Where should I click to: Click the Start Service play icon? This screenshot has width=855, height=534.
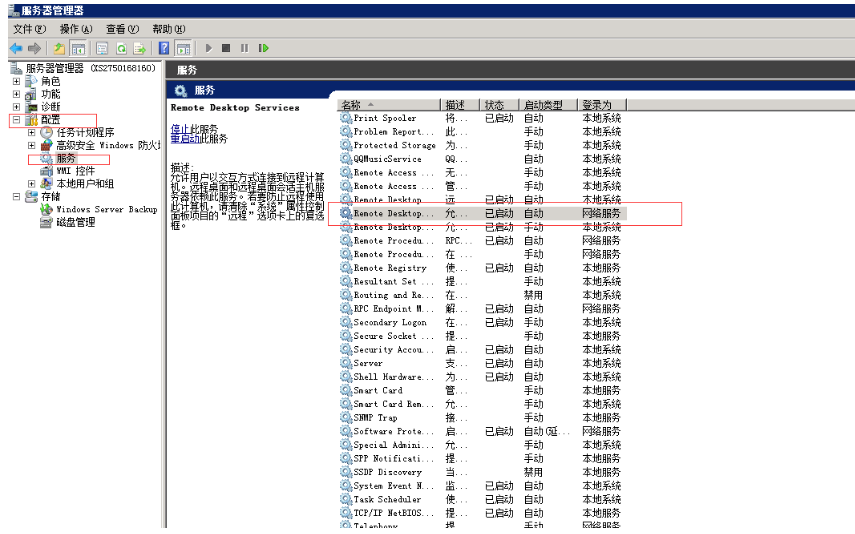point(209,48)
